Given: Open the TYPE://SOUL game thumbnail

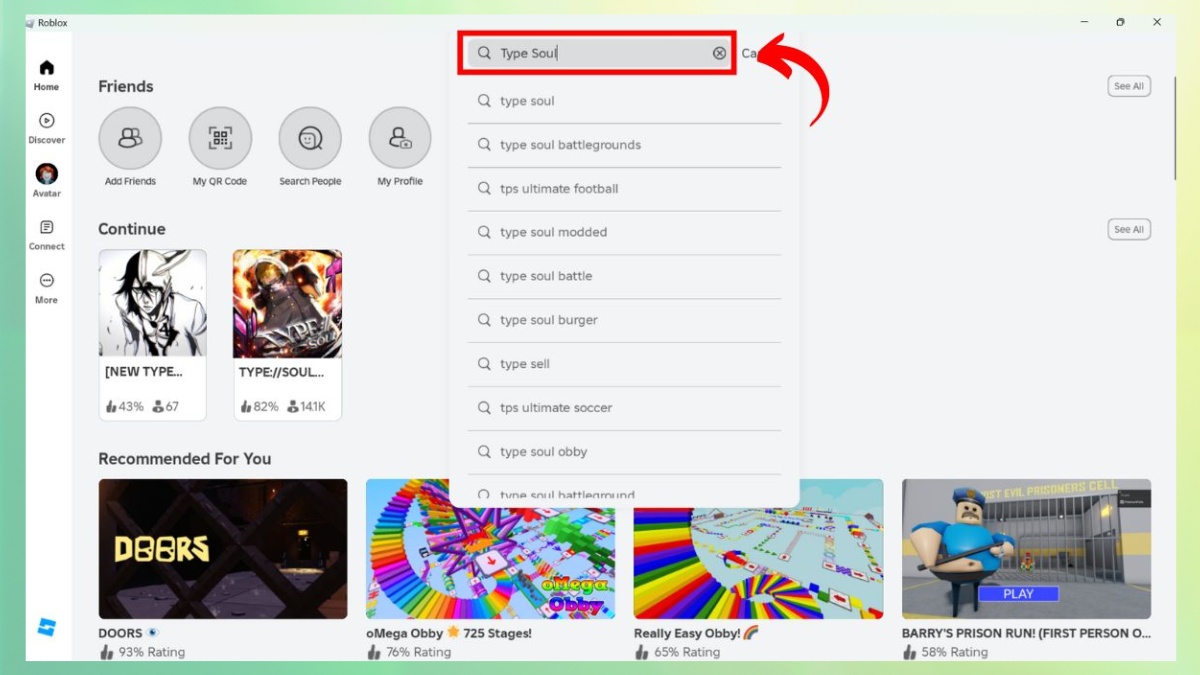Looking at the screenshot, I should 288,303.
